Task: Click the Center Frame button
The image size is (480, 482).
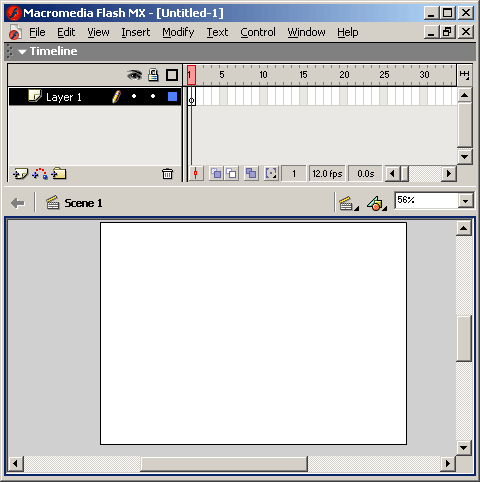Action: (196, 174)
